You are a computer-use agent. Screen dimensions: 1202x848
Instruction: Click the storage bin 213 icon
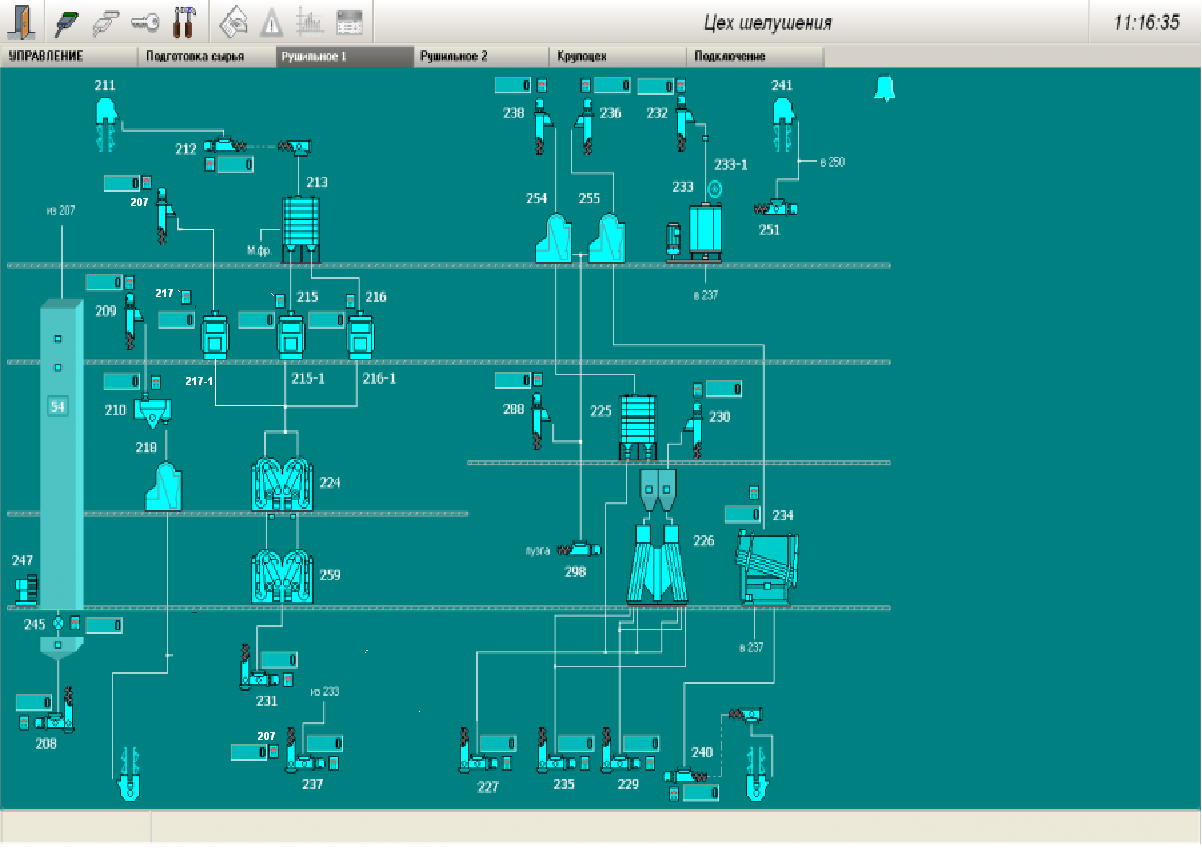(300, 223)
